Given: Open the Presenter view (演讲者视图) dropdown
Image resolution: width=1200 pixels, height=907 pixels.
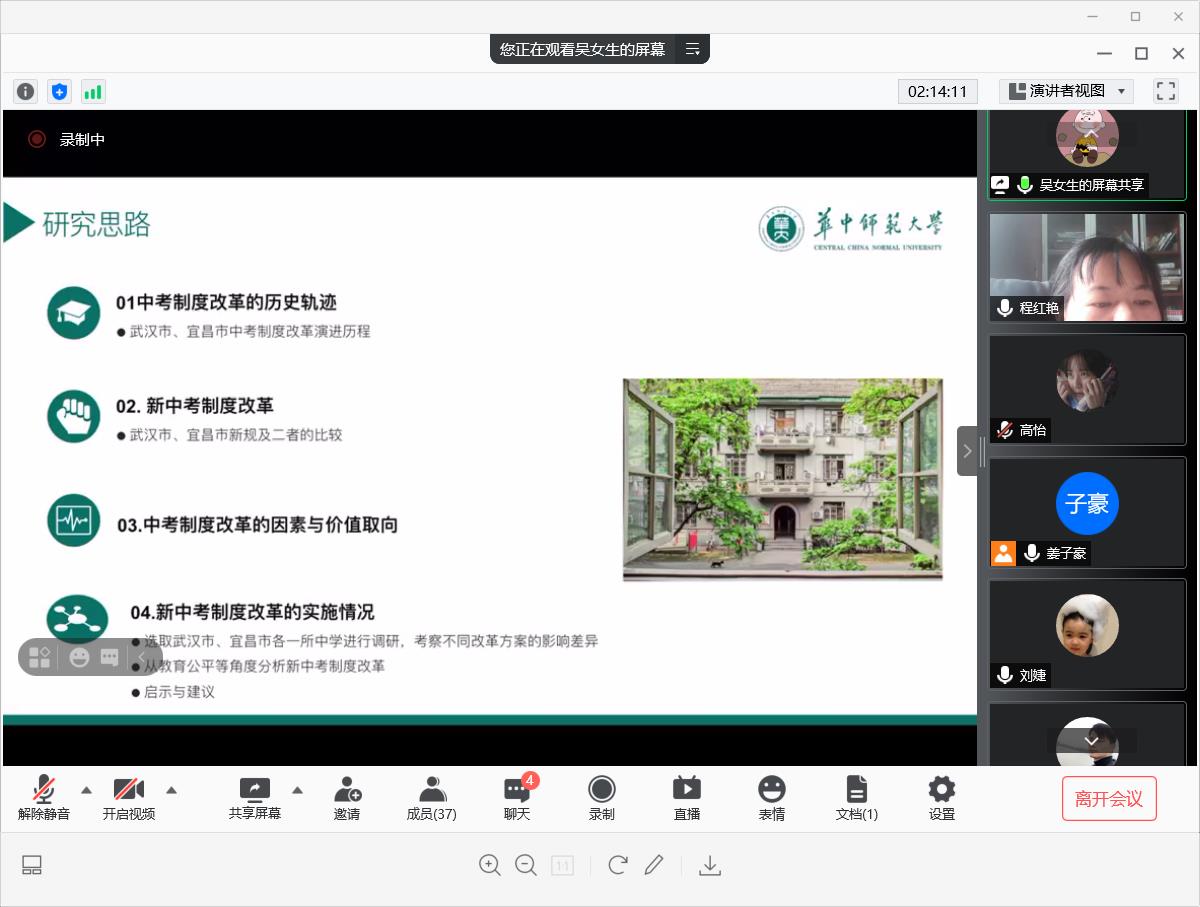Looking at the screenshot, I should 1066,91.
